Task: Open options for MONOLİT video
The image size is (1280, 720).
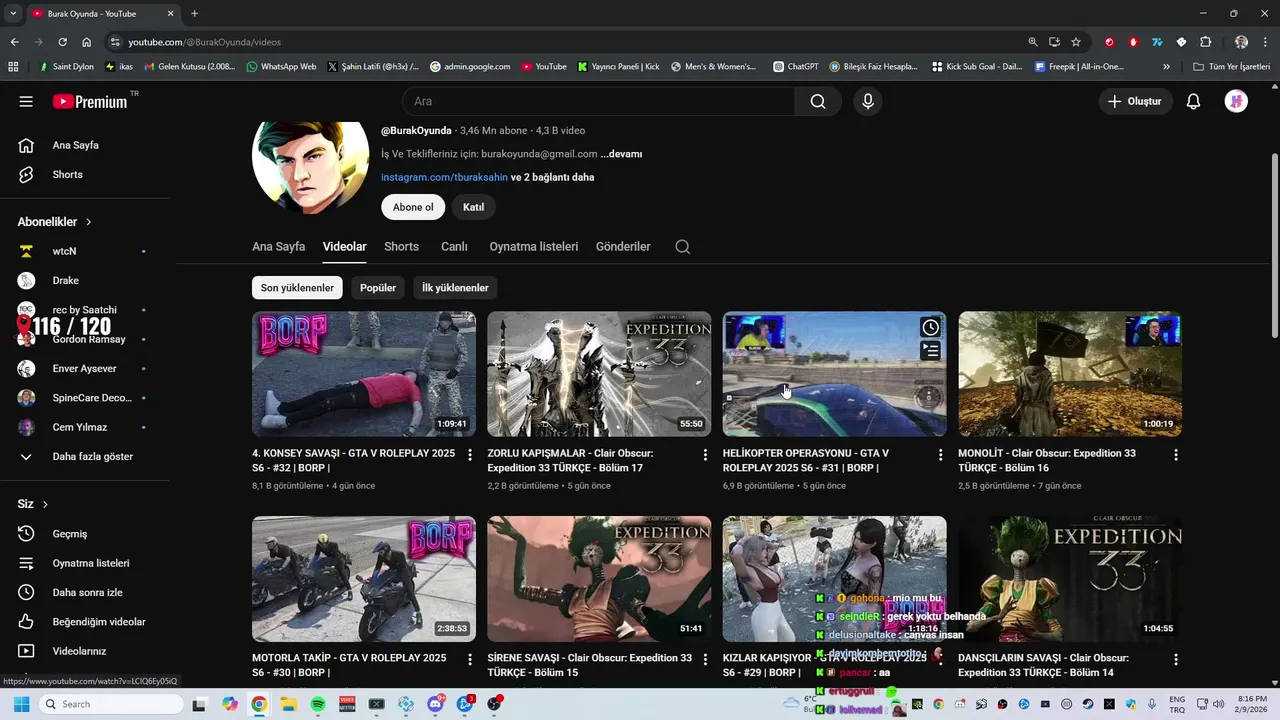Action: coord(1176,455)
